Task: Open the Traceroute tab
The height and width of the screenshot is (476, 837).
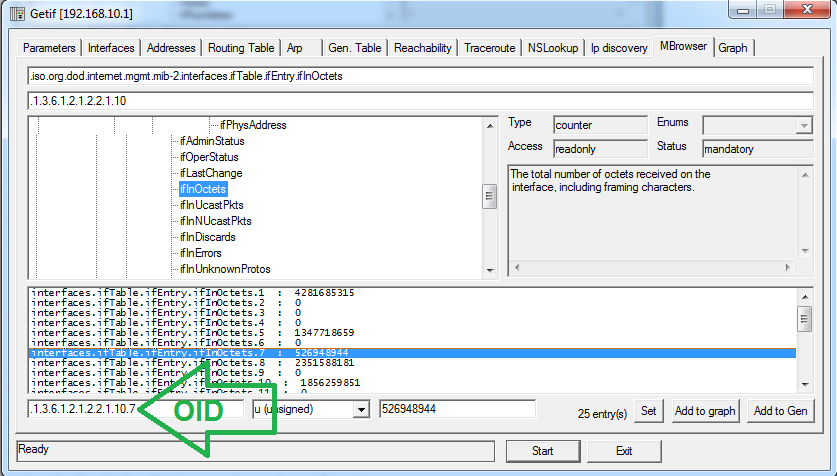Action: pos(489,48)
